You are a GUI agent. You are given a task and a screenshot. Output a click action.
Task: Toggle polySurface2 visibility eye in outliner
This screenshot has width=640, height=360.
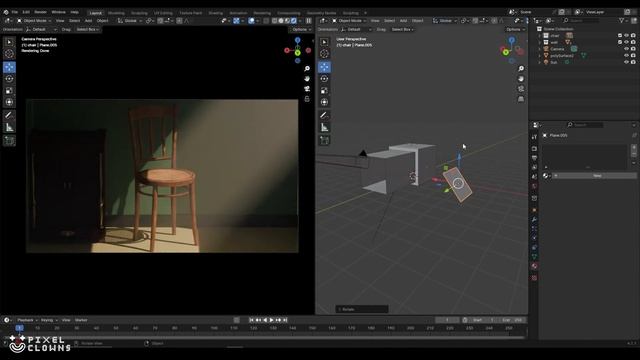627,56
